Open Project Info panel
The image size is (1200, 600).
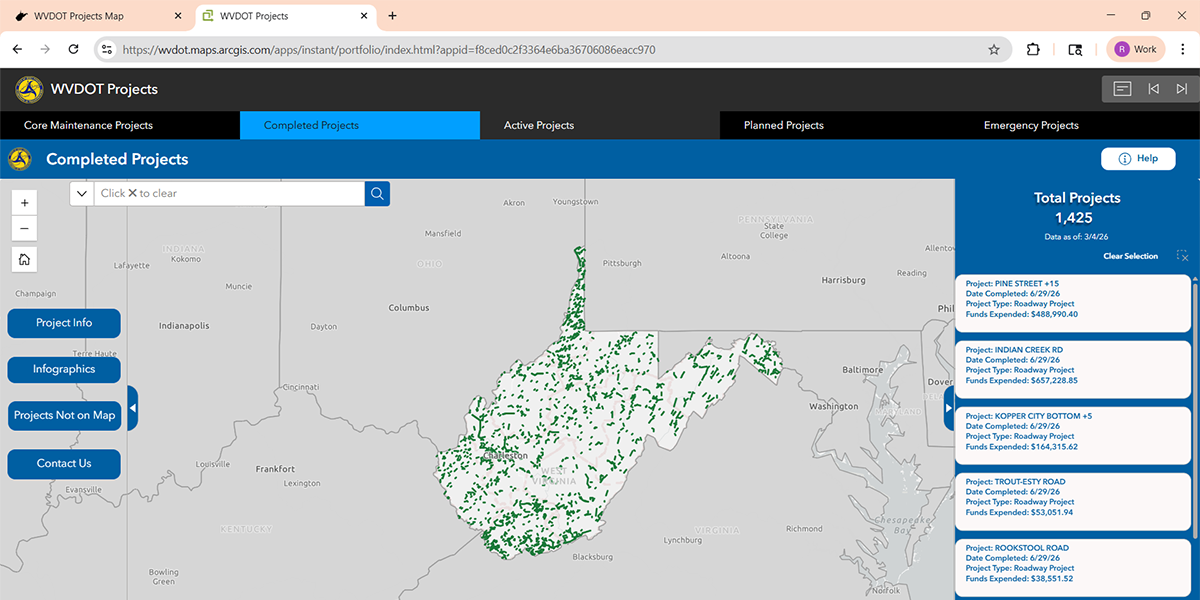[x=64, y=323]
